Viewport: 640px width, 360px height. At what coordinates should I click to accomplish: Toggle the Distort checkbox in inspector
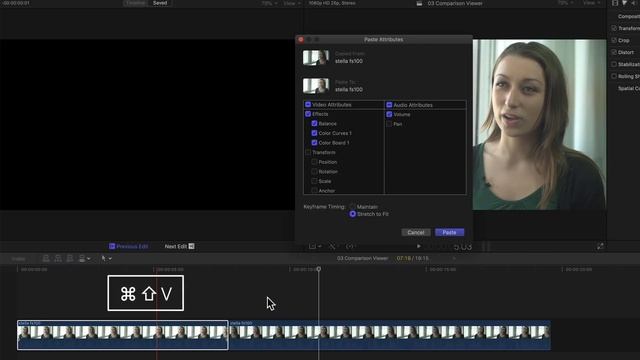click(x=614, y=52)
